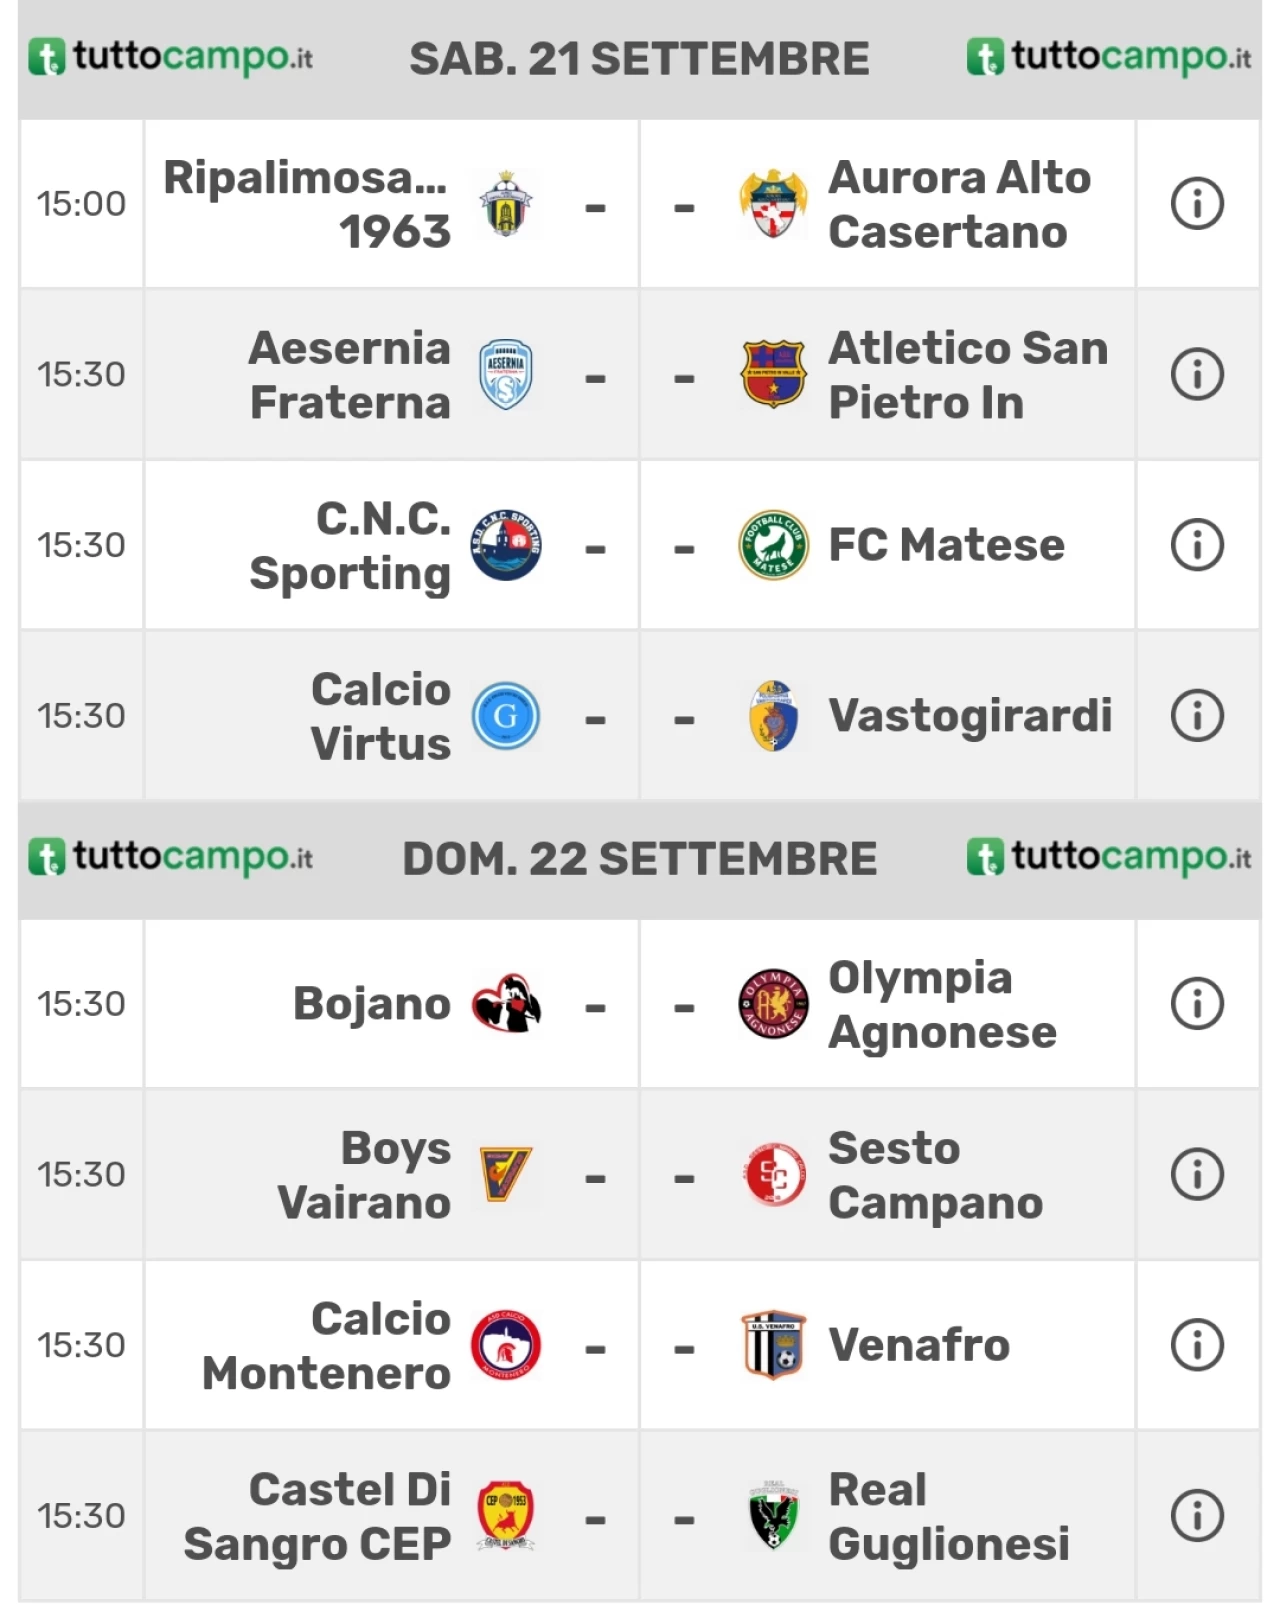Open info icon for Castel Di Sangro match
Viewport: 1280px width, 1618px height.
tap(1197, 1516)
